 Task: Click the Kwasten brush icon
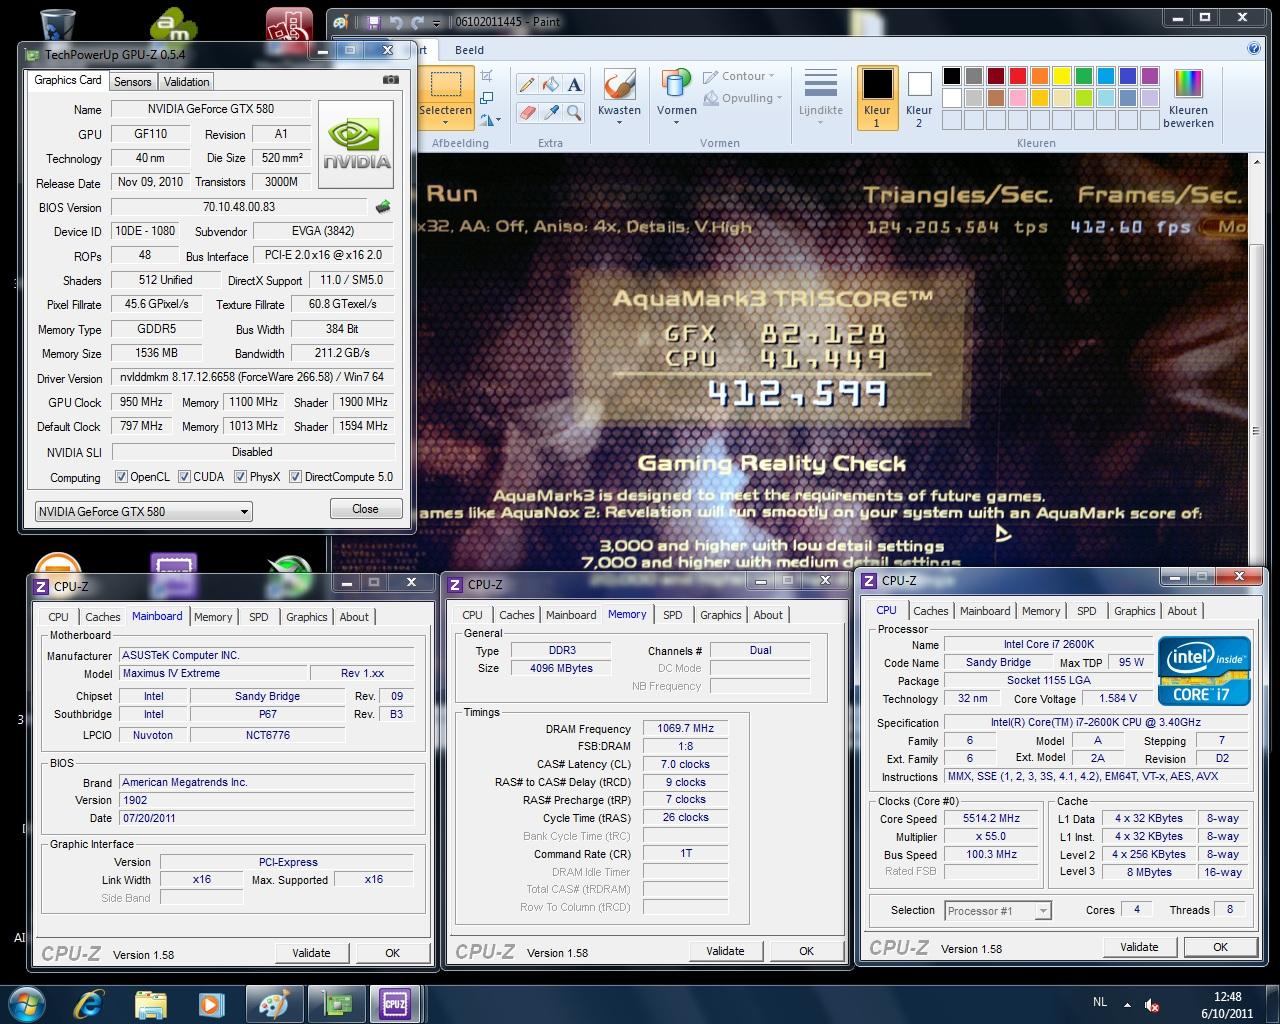pos(619,85)
